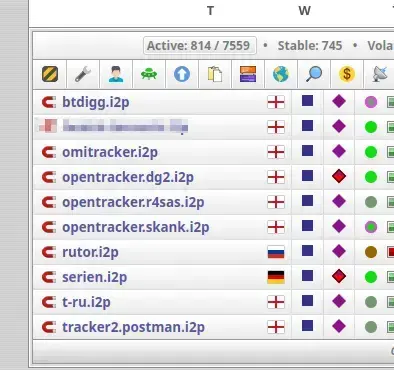The width and height of the screenshot is (394, 370).
Task: Click the Active: 814 / 7559 button
Action: click(x=200, y=45)
